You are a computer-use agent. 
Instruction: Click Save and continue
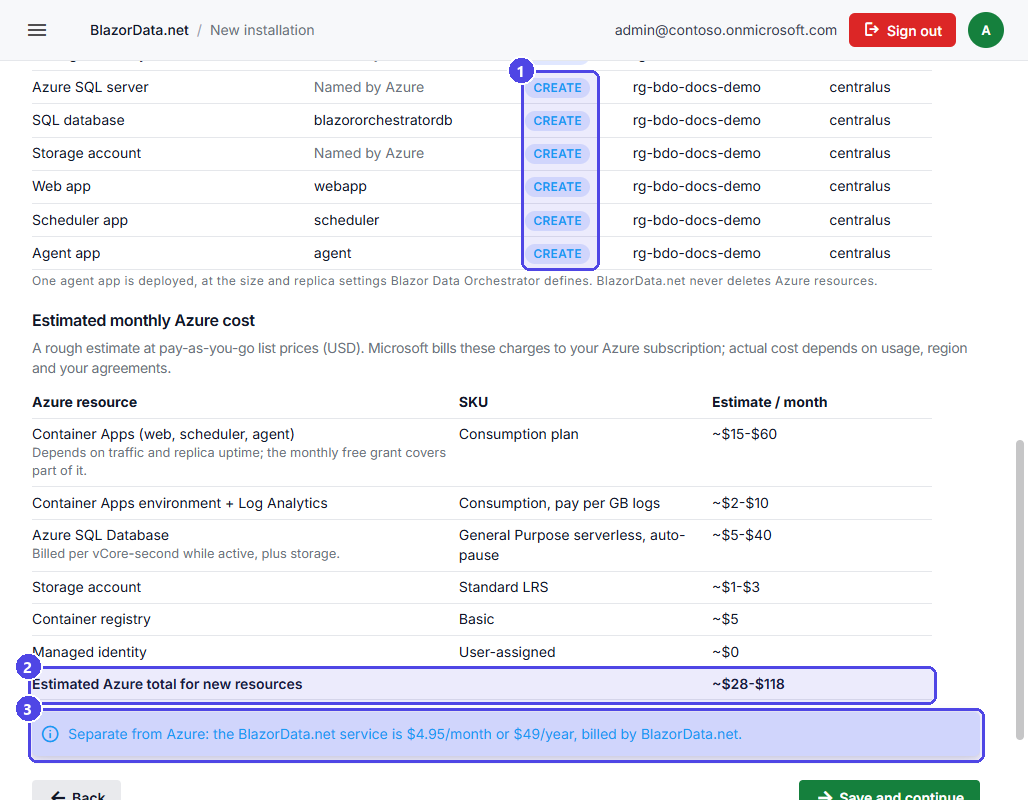point(889,790)
